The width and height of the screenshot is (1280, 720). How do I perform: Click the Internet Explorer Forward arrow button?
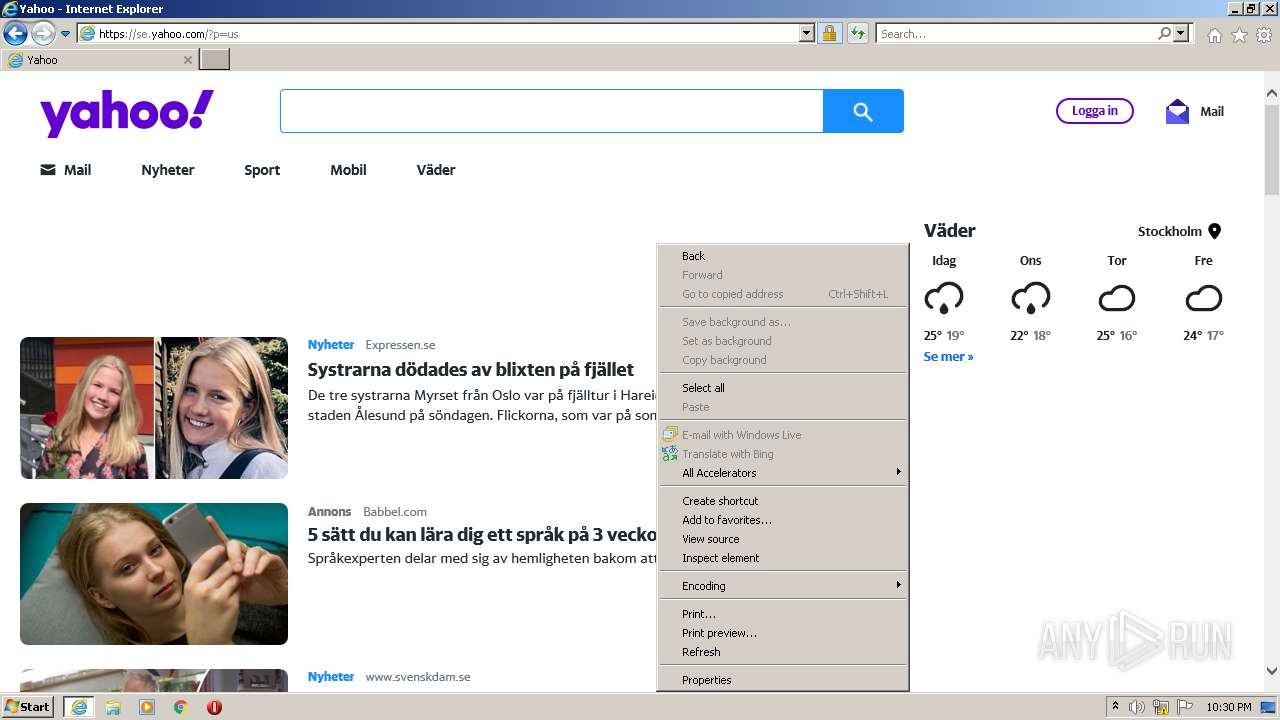click(x=43, y=34)
